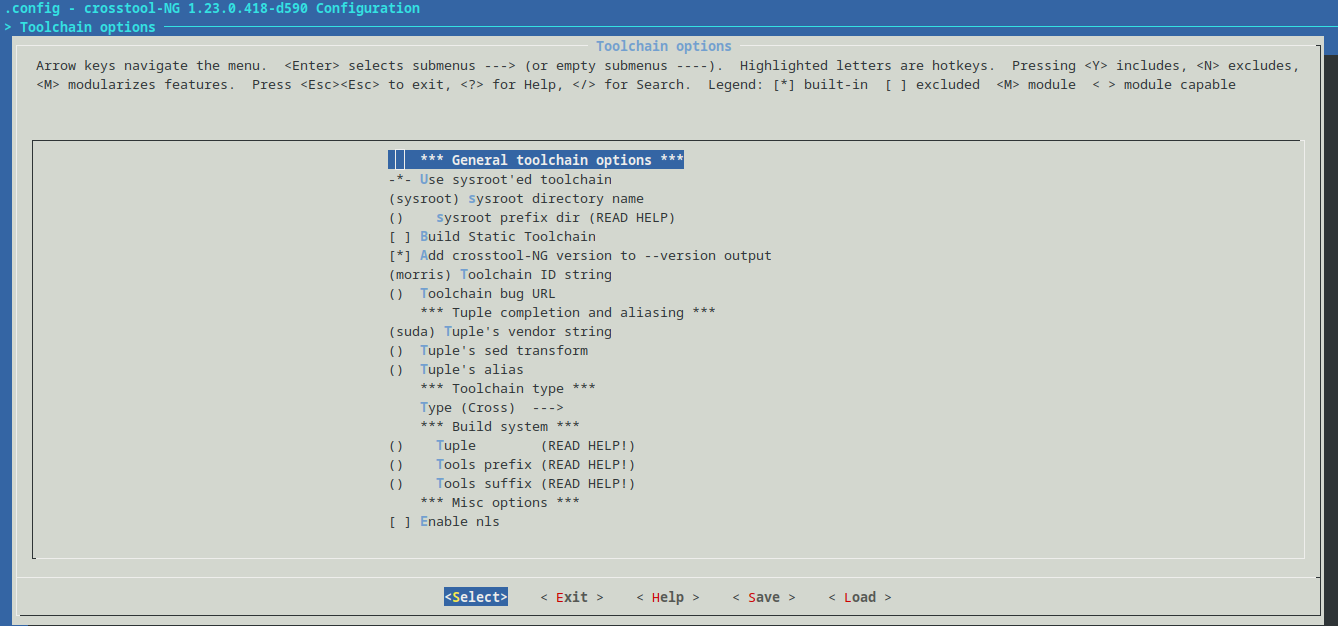Open Tuple's sed transform entry
Screen dimensions: 1338x626
[488, 350]
